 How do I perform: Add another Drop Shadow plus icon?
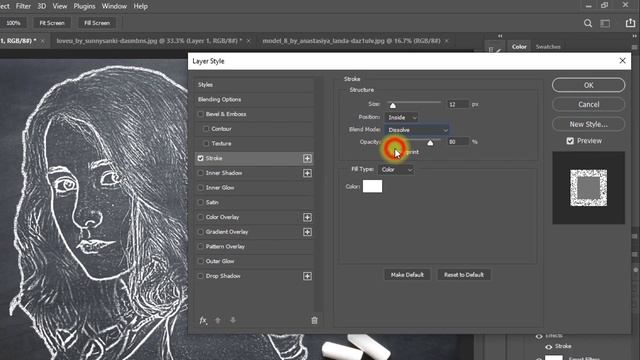[307, 276]
